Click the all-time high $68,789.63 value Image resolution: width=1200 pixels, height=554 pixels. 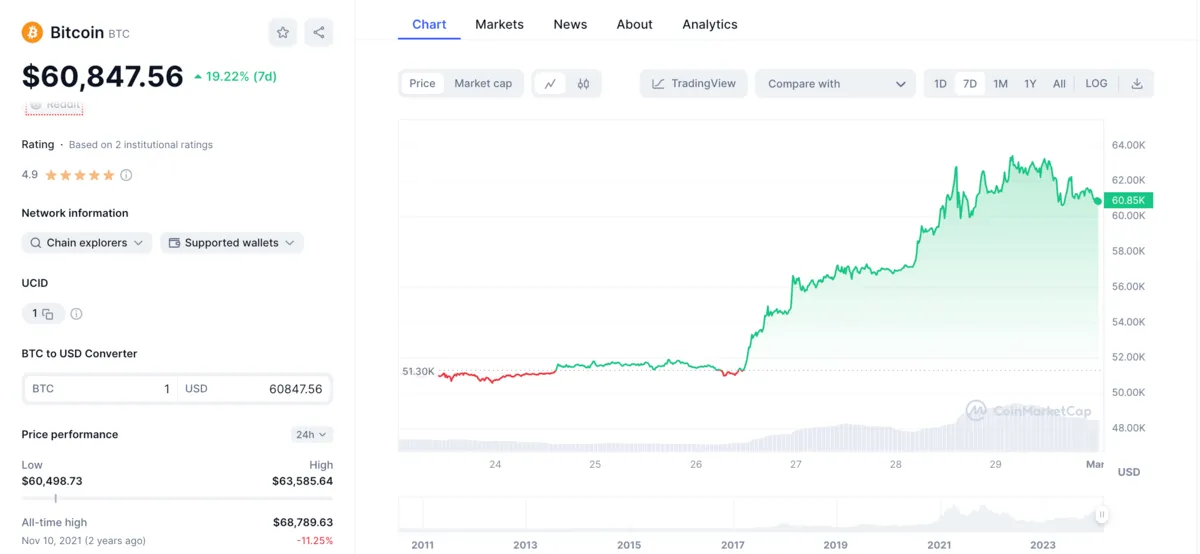coord(302,522)
